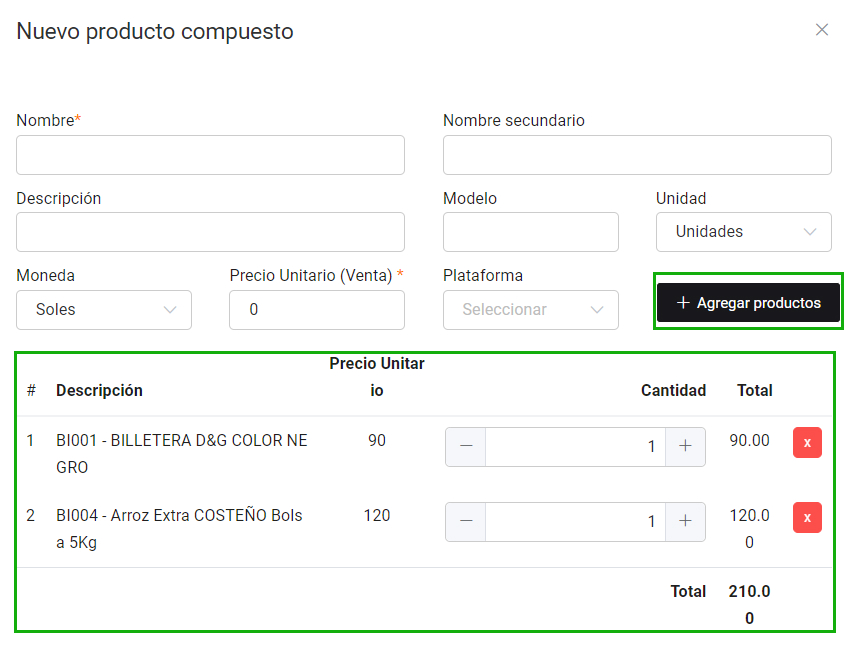Select the Precio Unitario (Venta) field
Image resolution: width=847 pixels, height=651 pixels.
317,310
